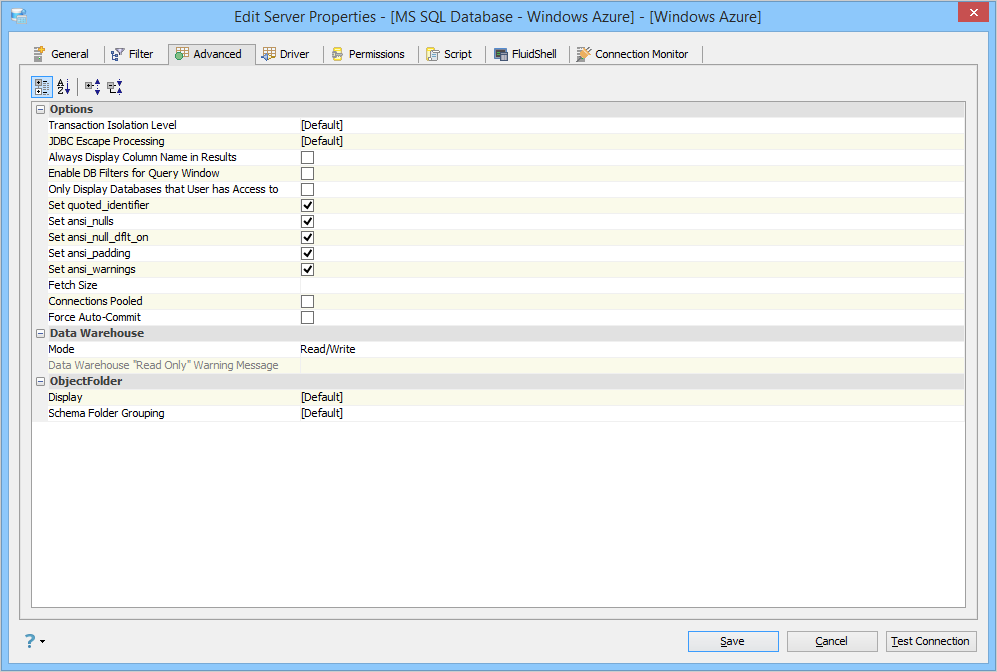Image resolution: width=997 pixels, height=672 pixels.
Task: Save the server properties
Action: pos(733,641)
